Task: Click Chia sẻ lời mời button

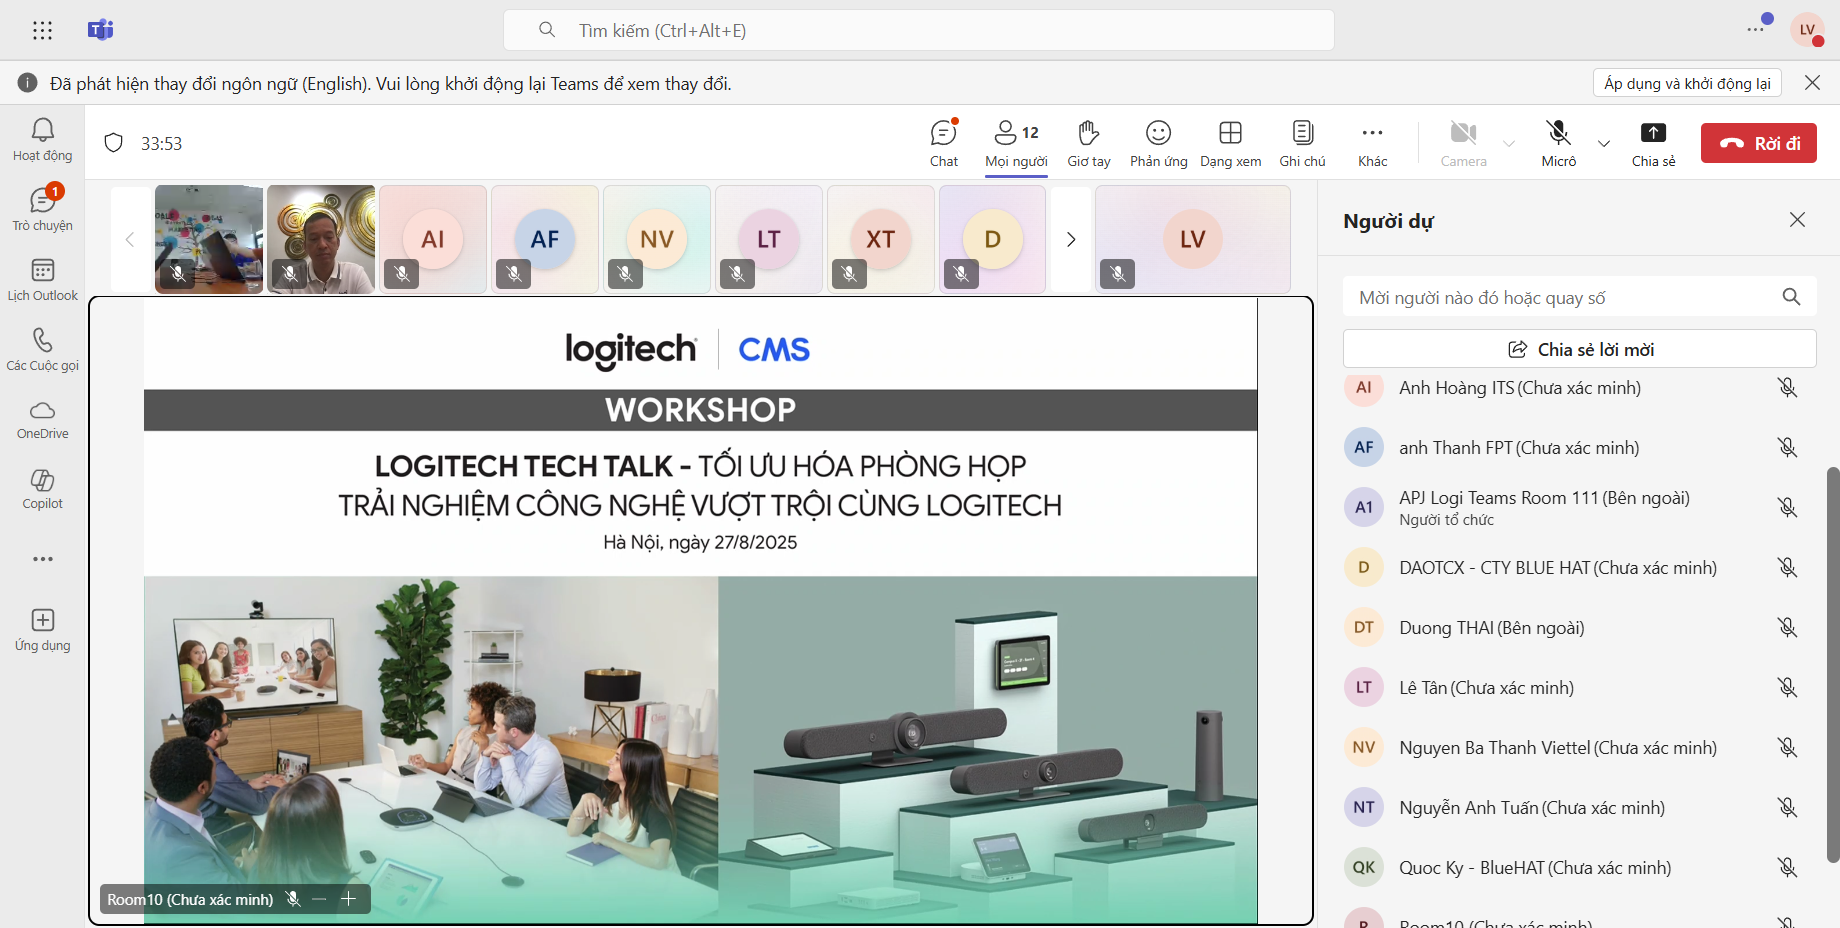Action: point(1579,349)
